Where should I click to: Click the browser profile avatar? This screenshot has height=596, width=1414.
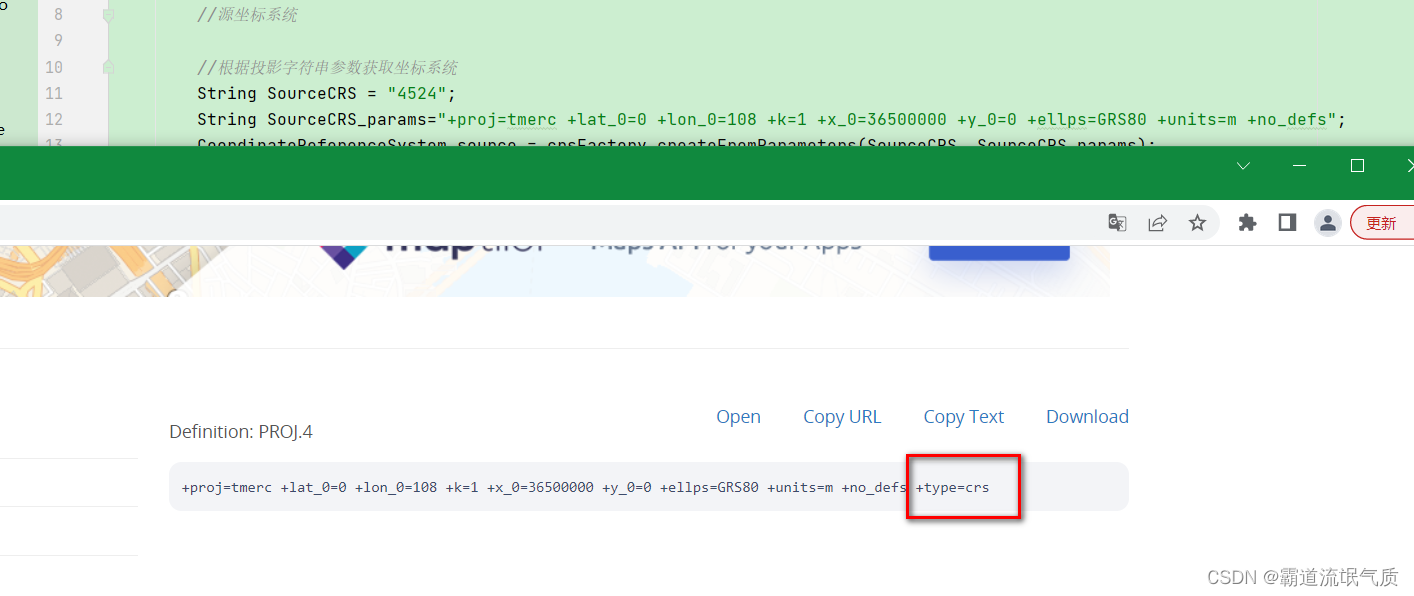click(x=1327, y=222)
